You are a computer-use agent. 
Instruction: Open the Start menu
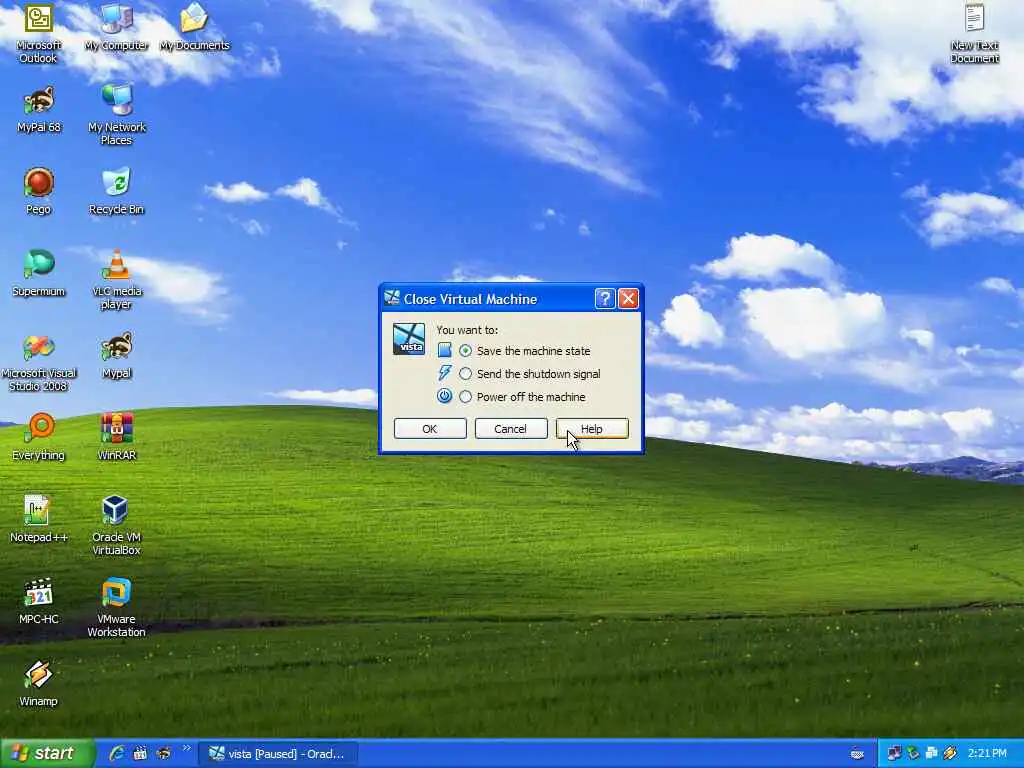pyautogui.click(x=46, y=753)
